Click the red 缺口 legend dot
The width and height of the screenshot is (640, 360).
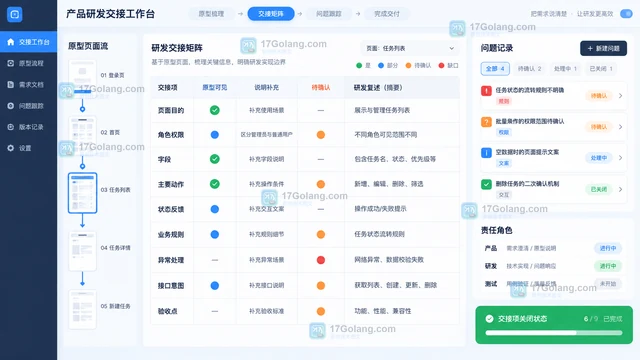coord(441,65)
